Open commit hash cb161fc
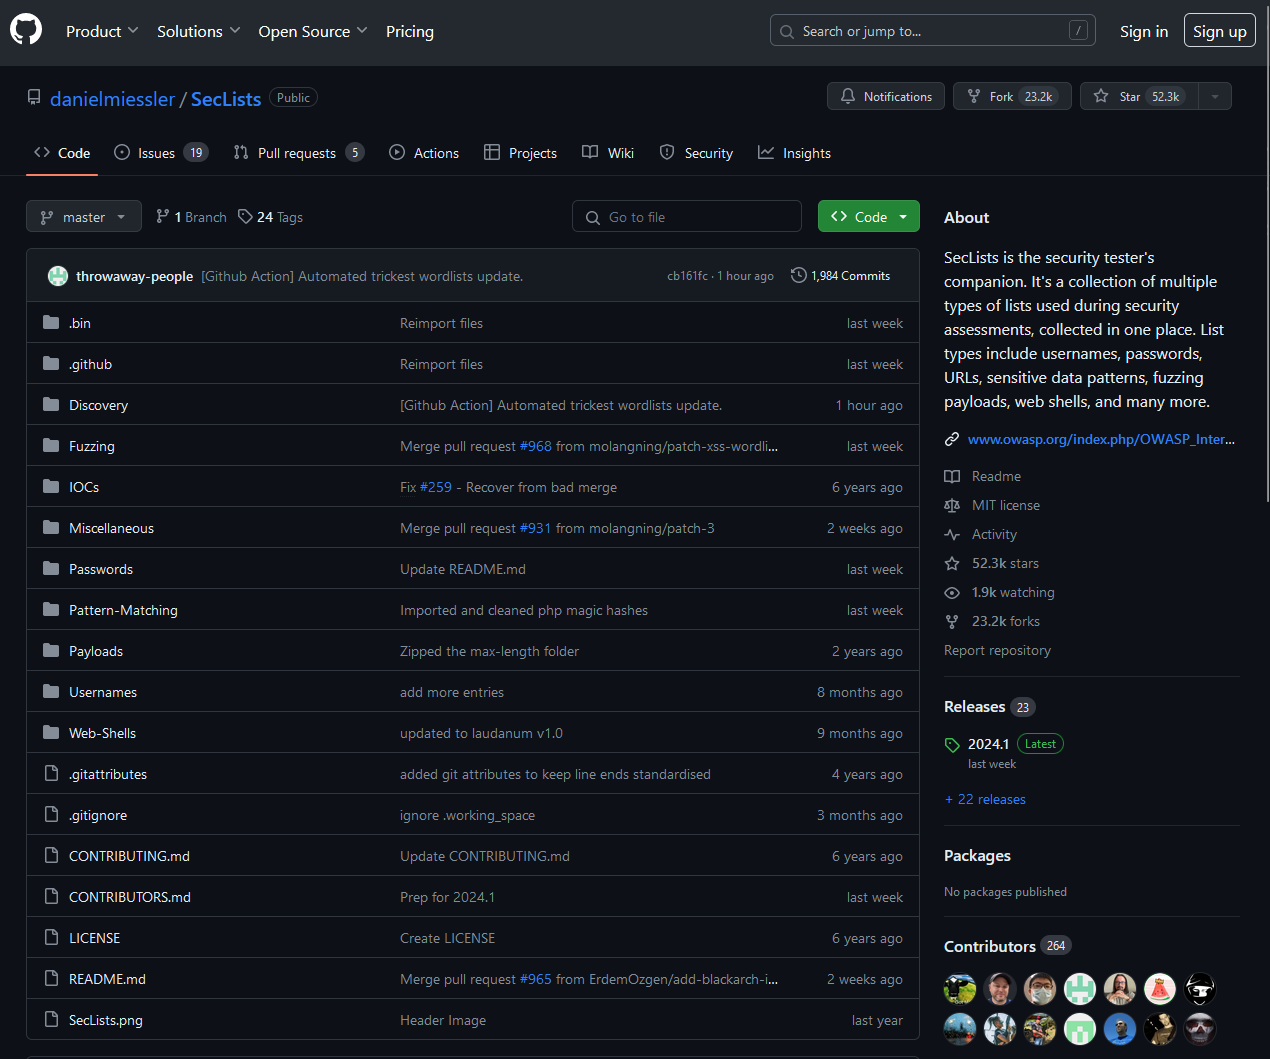 click(x=687, y=276)
